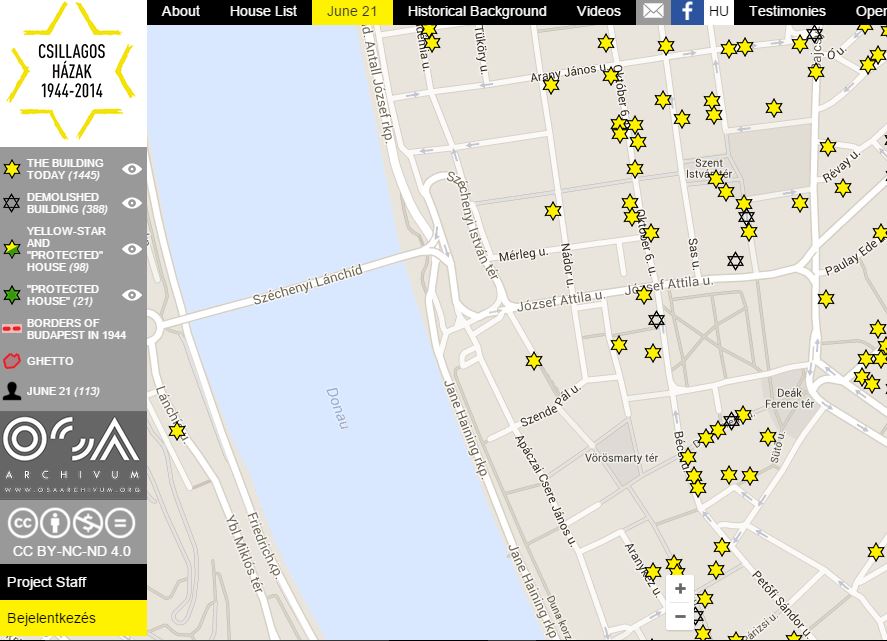Switch language to HU
Screen dimensions: 887x641
718,11
